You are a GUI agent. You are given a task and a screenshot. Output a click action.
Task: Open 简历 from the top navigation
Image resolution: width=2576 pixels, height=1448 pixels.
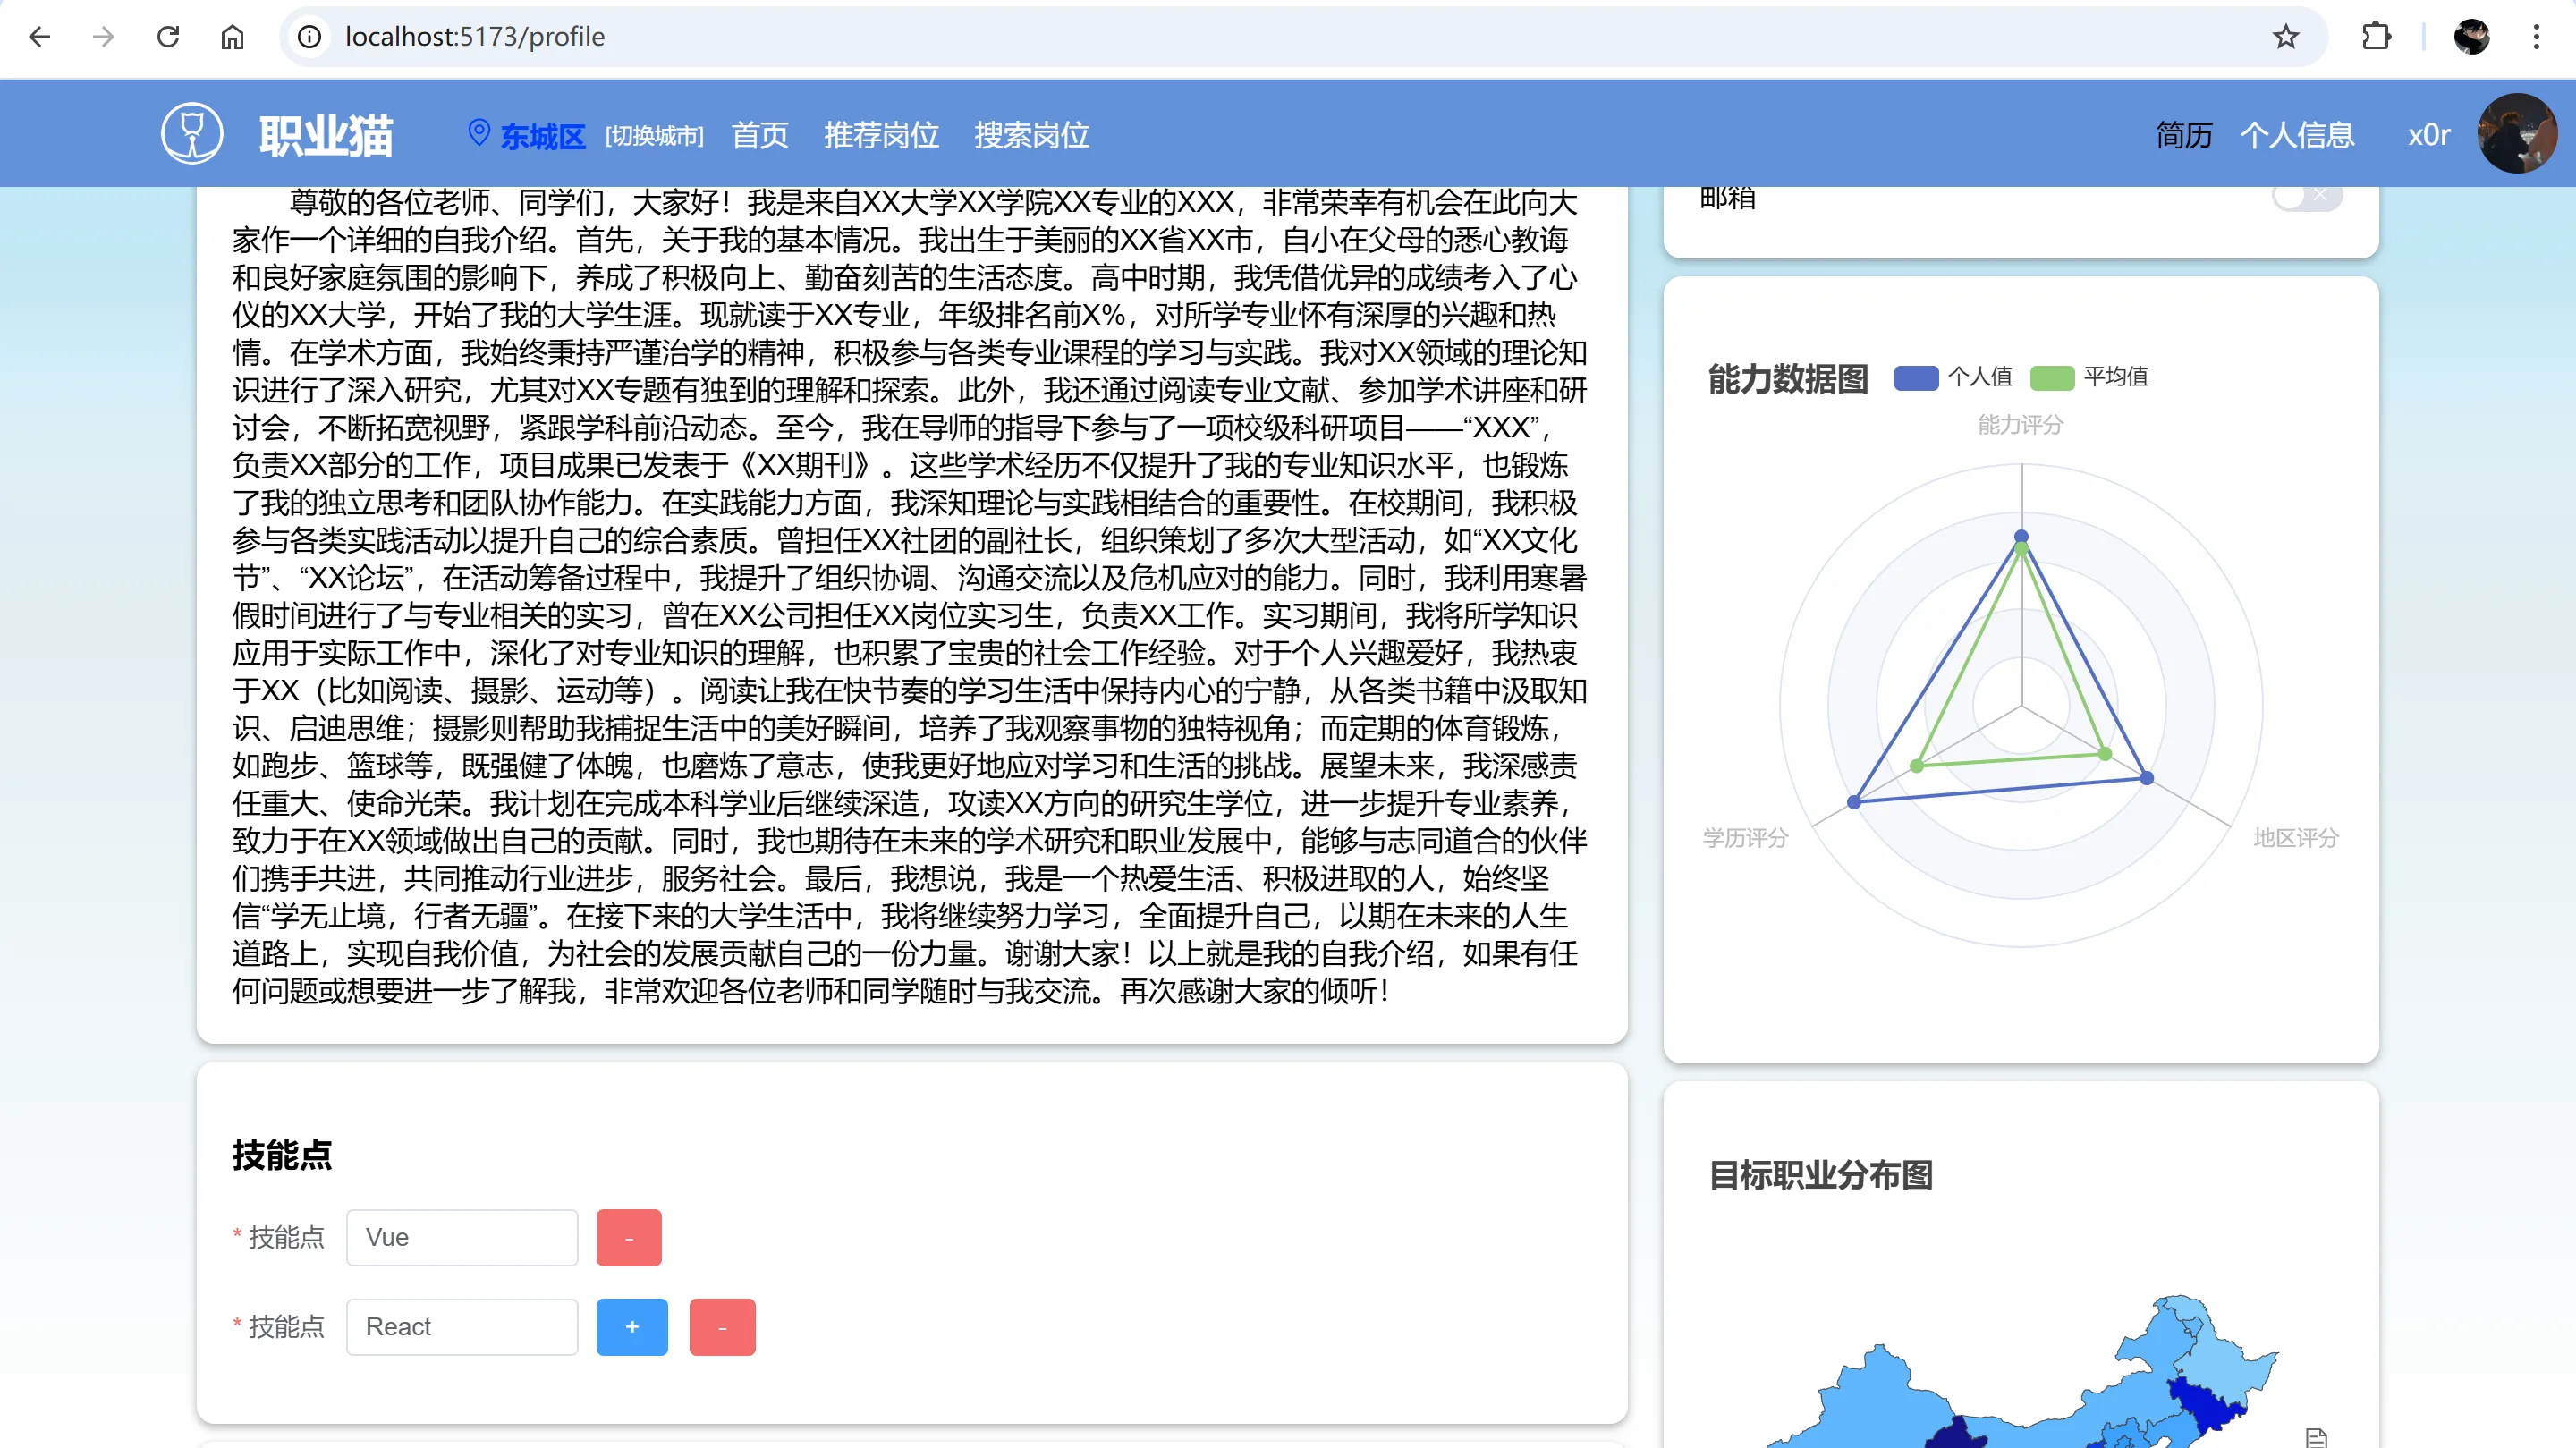tap(2184, 135)
